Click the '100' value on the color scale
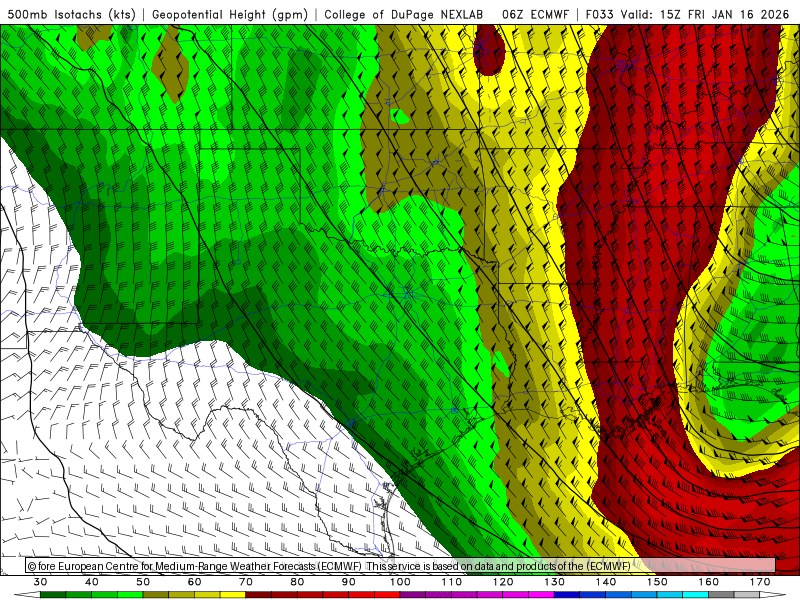This screenshot has height=600, width=800. (401, 582)
